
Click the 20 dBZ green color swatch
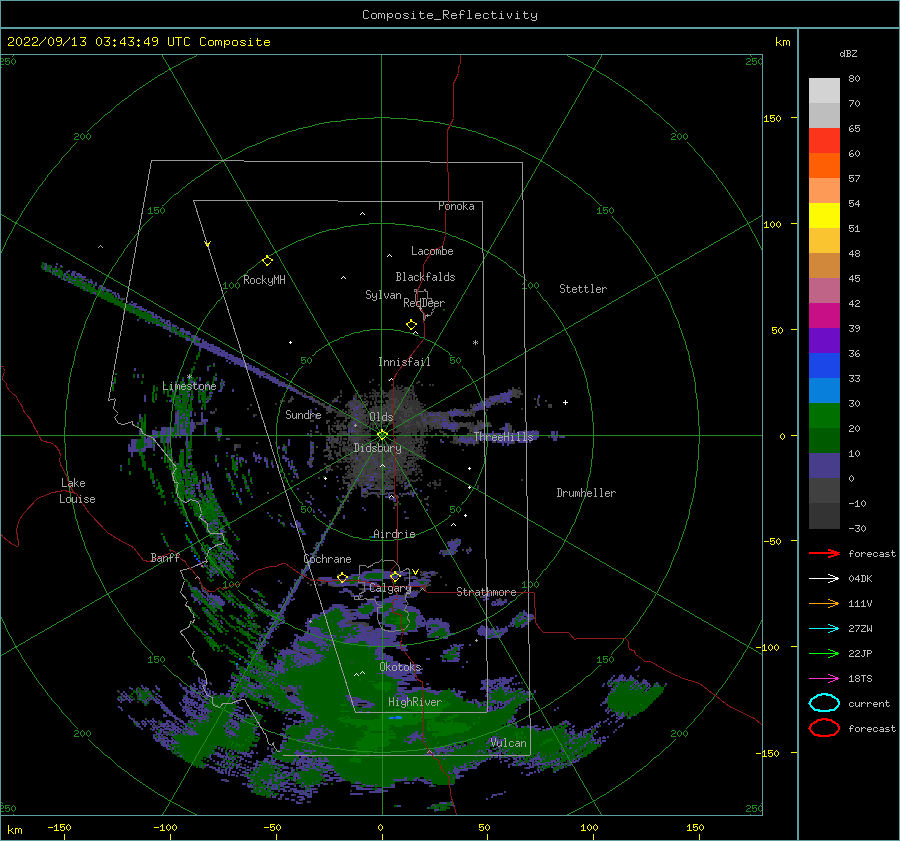tap(824, 416)
